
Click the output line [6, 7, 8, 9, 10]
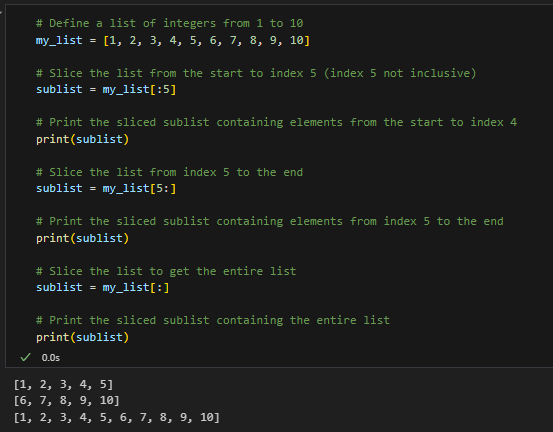(67, 401)
